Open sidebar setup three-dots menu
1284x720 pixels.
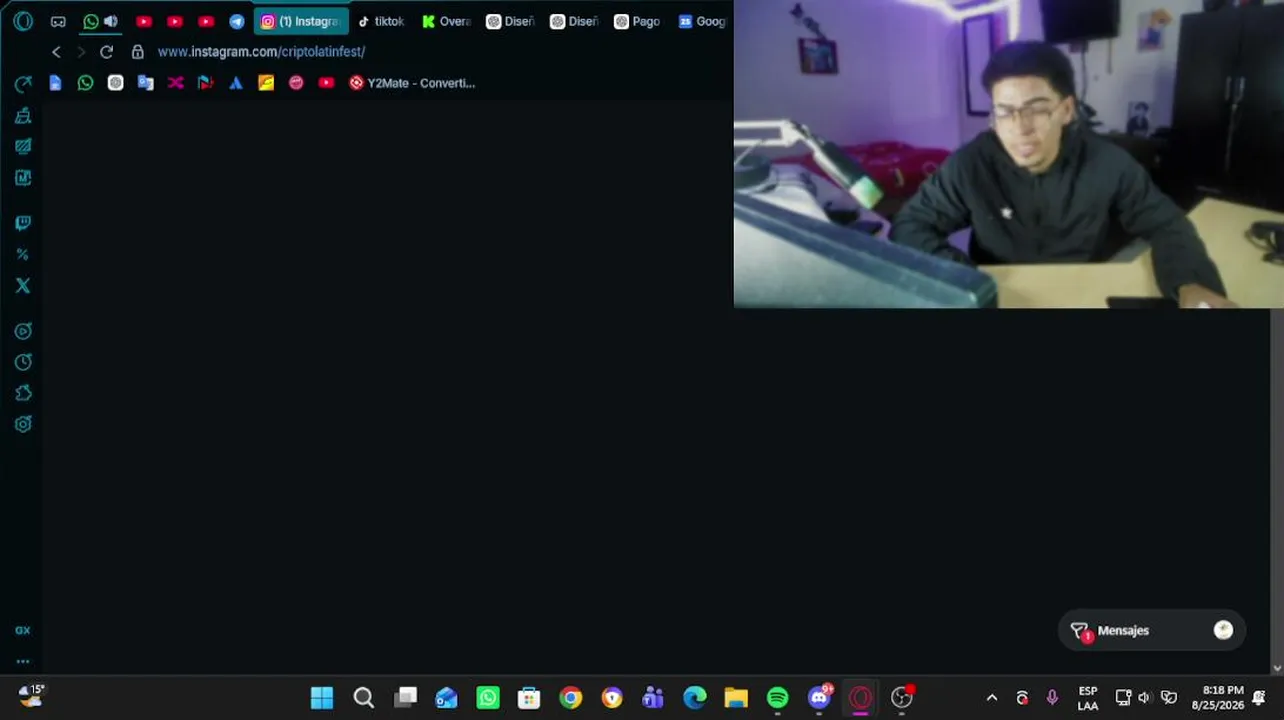click(23, 661)
